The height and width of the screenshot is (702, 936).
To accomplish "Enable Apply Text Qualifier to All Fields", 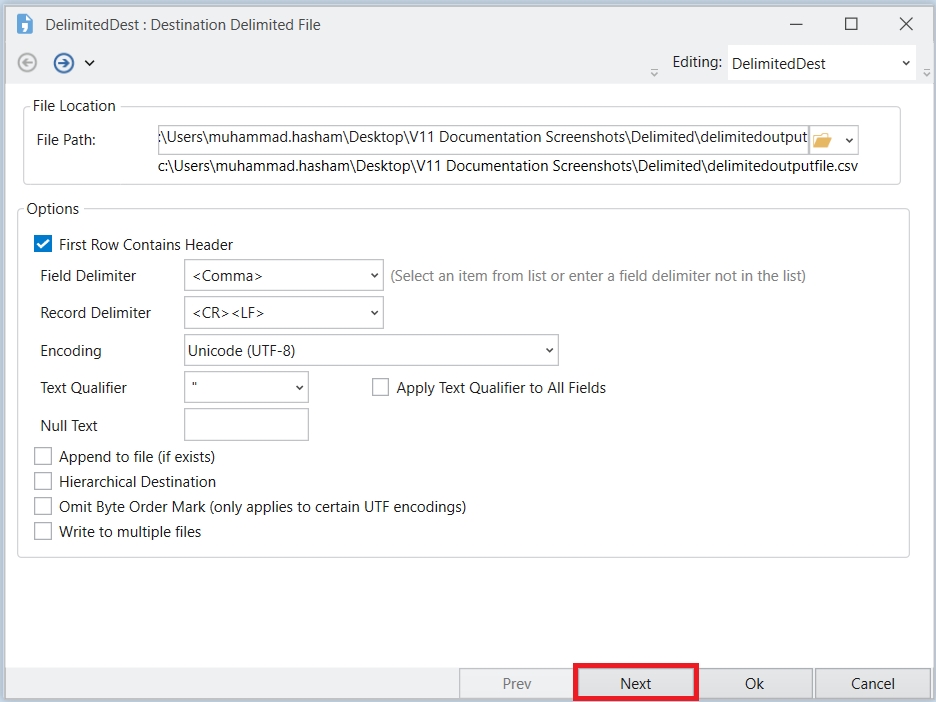I will coord(380,387).
